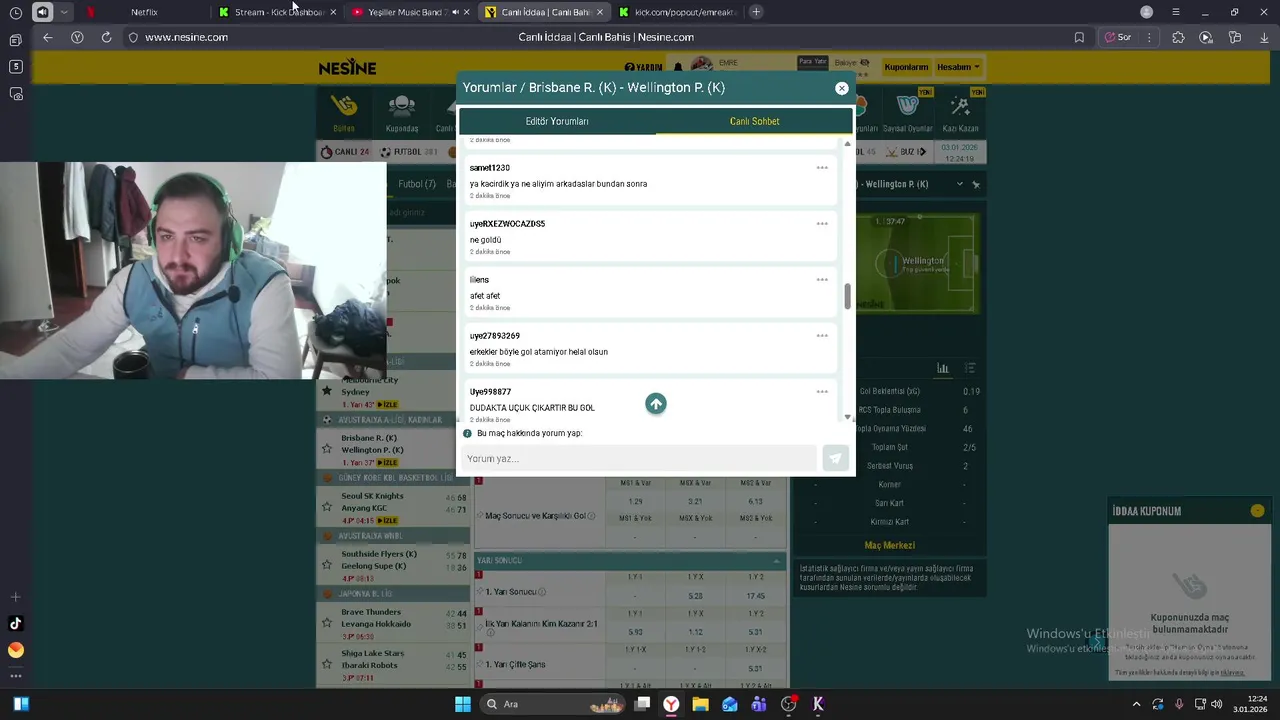Click the chat scroll down arrow
This screenshot has width=1280, height=720.
848,417
